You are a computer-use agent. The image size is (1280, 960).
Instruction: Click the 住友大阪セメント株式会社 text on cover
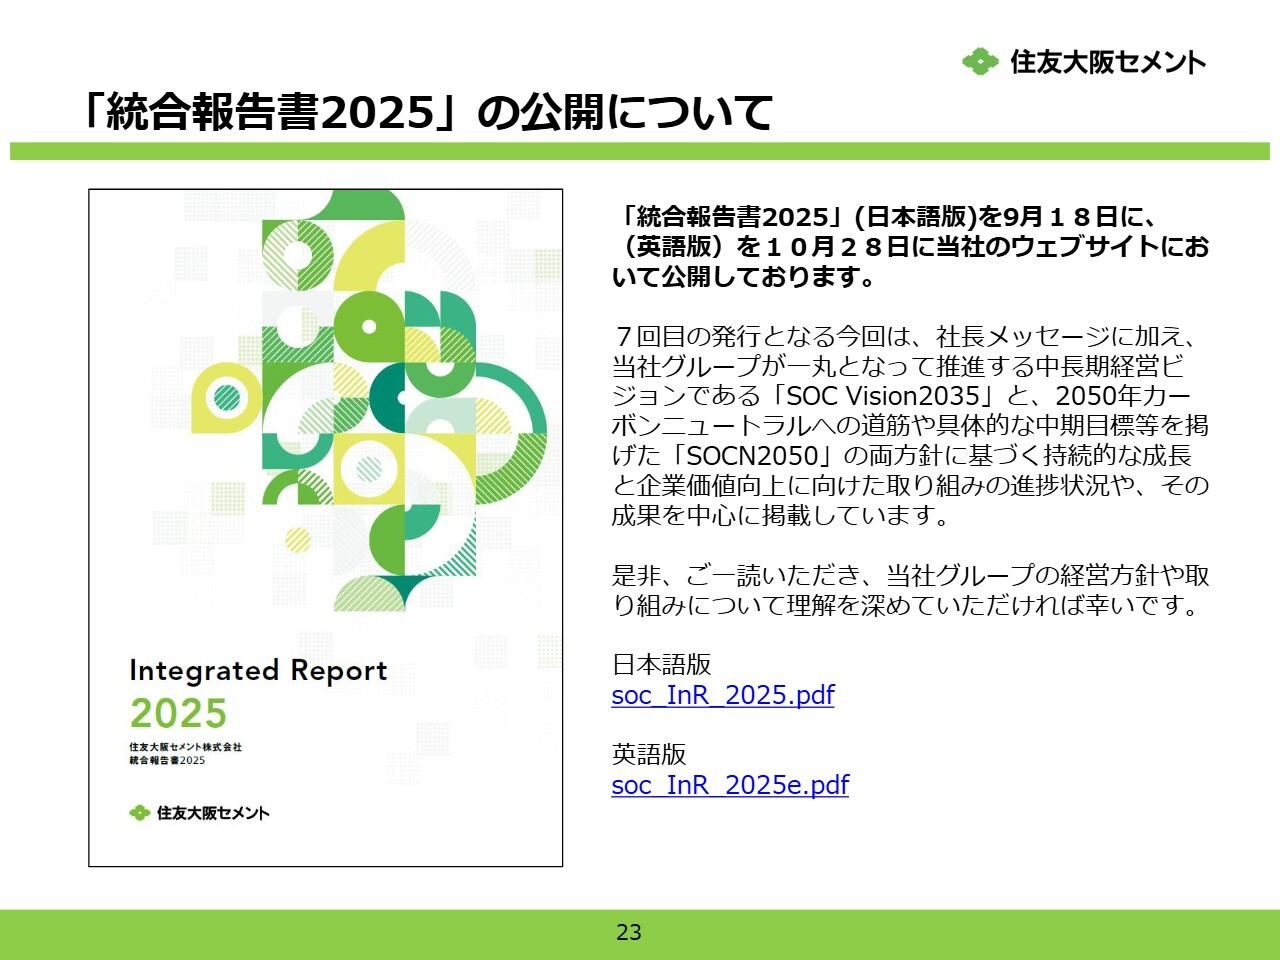[185, 747]
